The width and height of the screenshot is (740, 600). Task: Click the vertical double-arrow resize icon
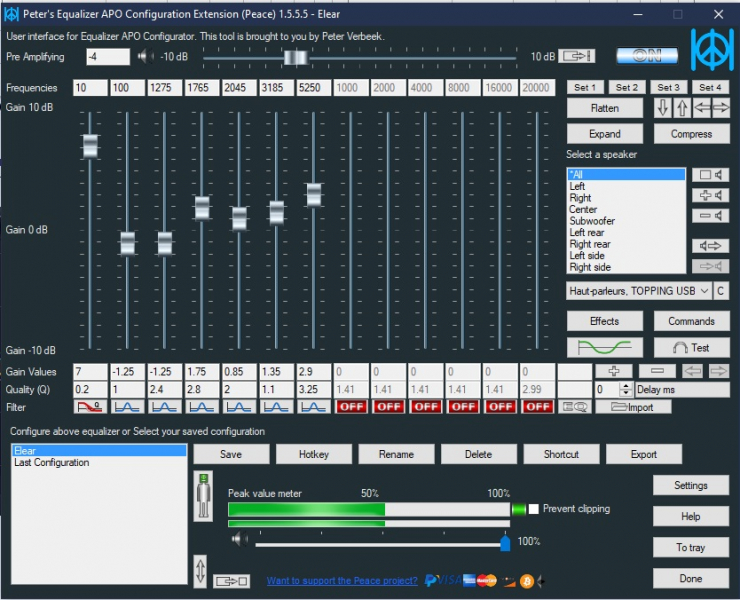point(200,571)
